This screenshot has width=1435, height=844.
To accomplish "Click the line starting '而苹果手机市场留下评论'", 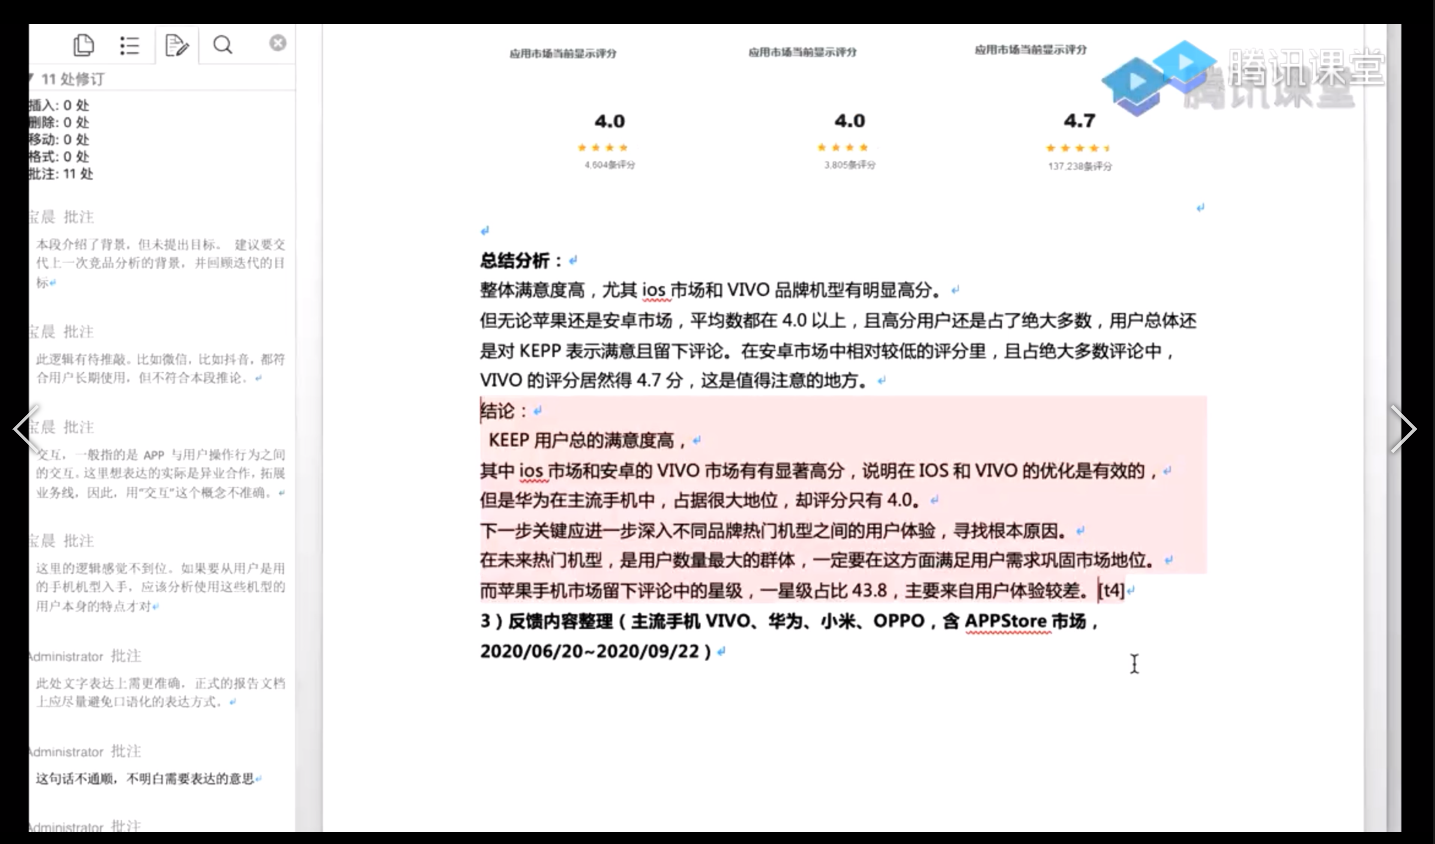I will point(785,590).
